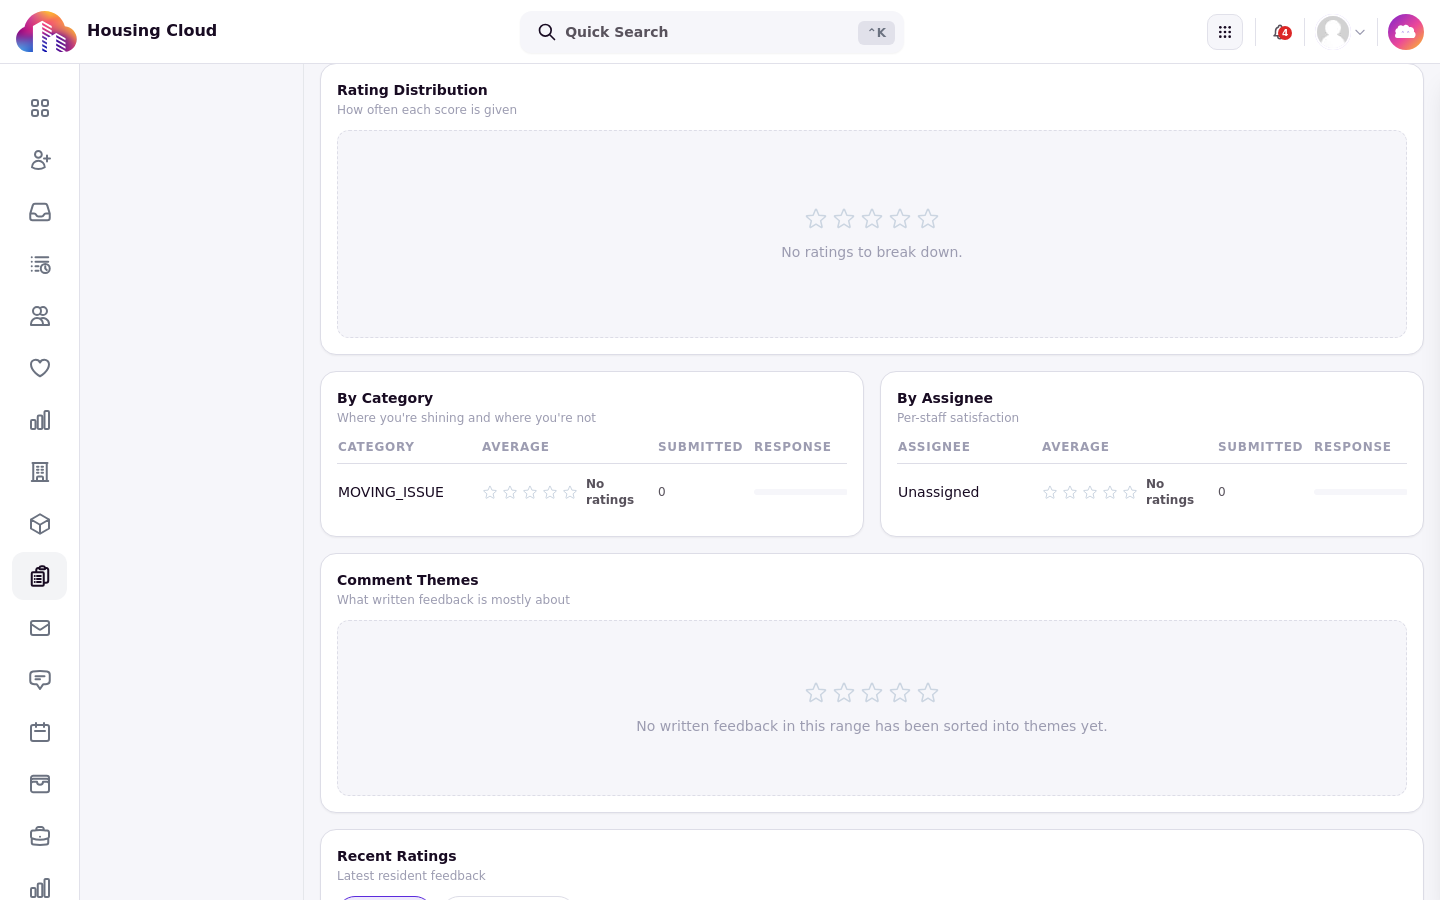Open the envelope mail sidebar icon

click(x=40, y=628)
